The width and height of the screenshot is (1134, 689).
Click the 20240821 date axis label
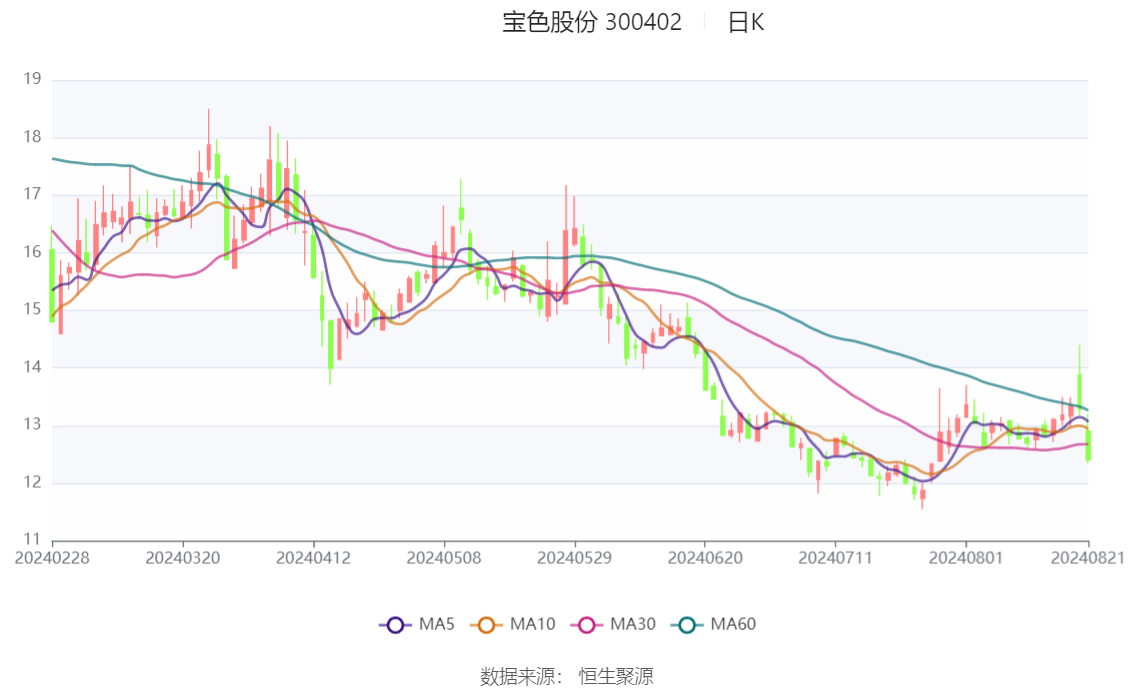pos(1088,558)
